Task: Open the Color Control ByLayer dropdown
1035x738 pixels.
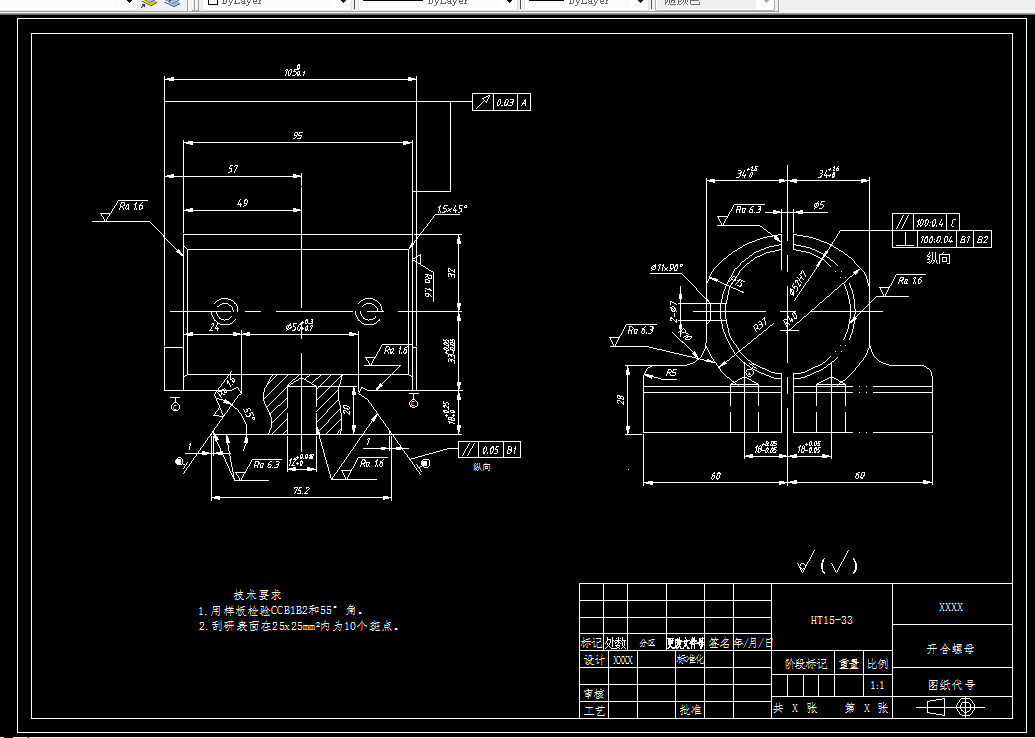Action: tap(341, 4)
